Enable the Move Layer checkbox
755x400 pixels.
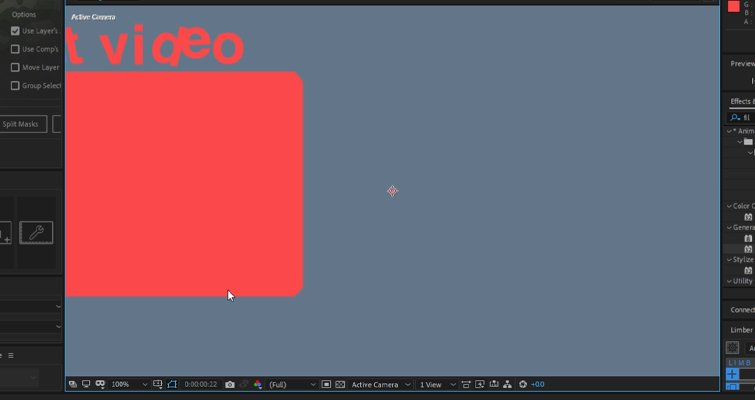(x=15, y=67)
